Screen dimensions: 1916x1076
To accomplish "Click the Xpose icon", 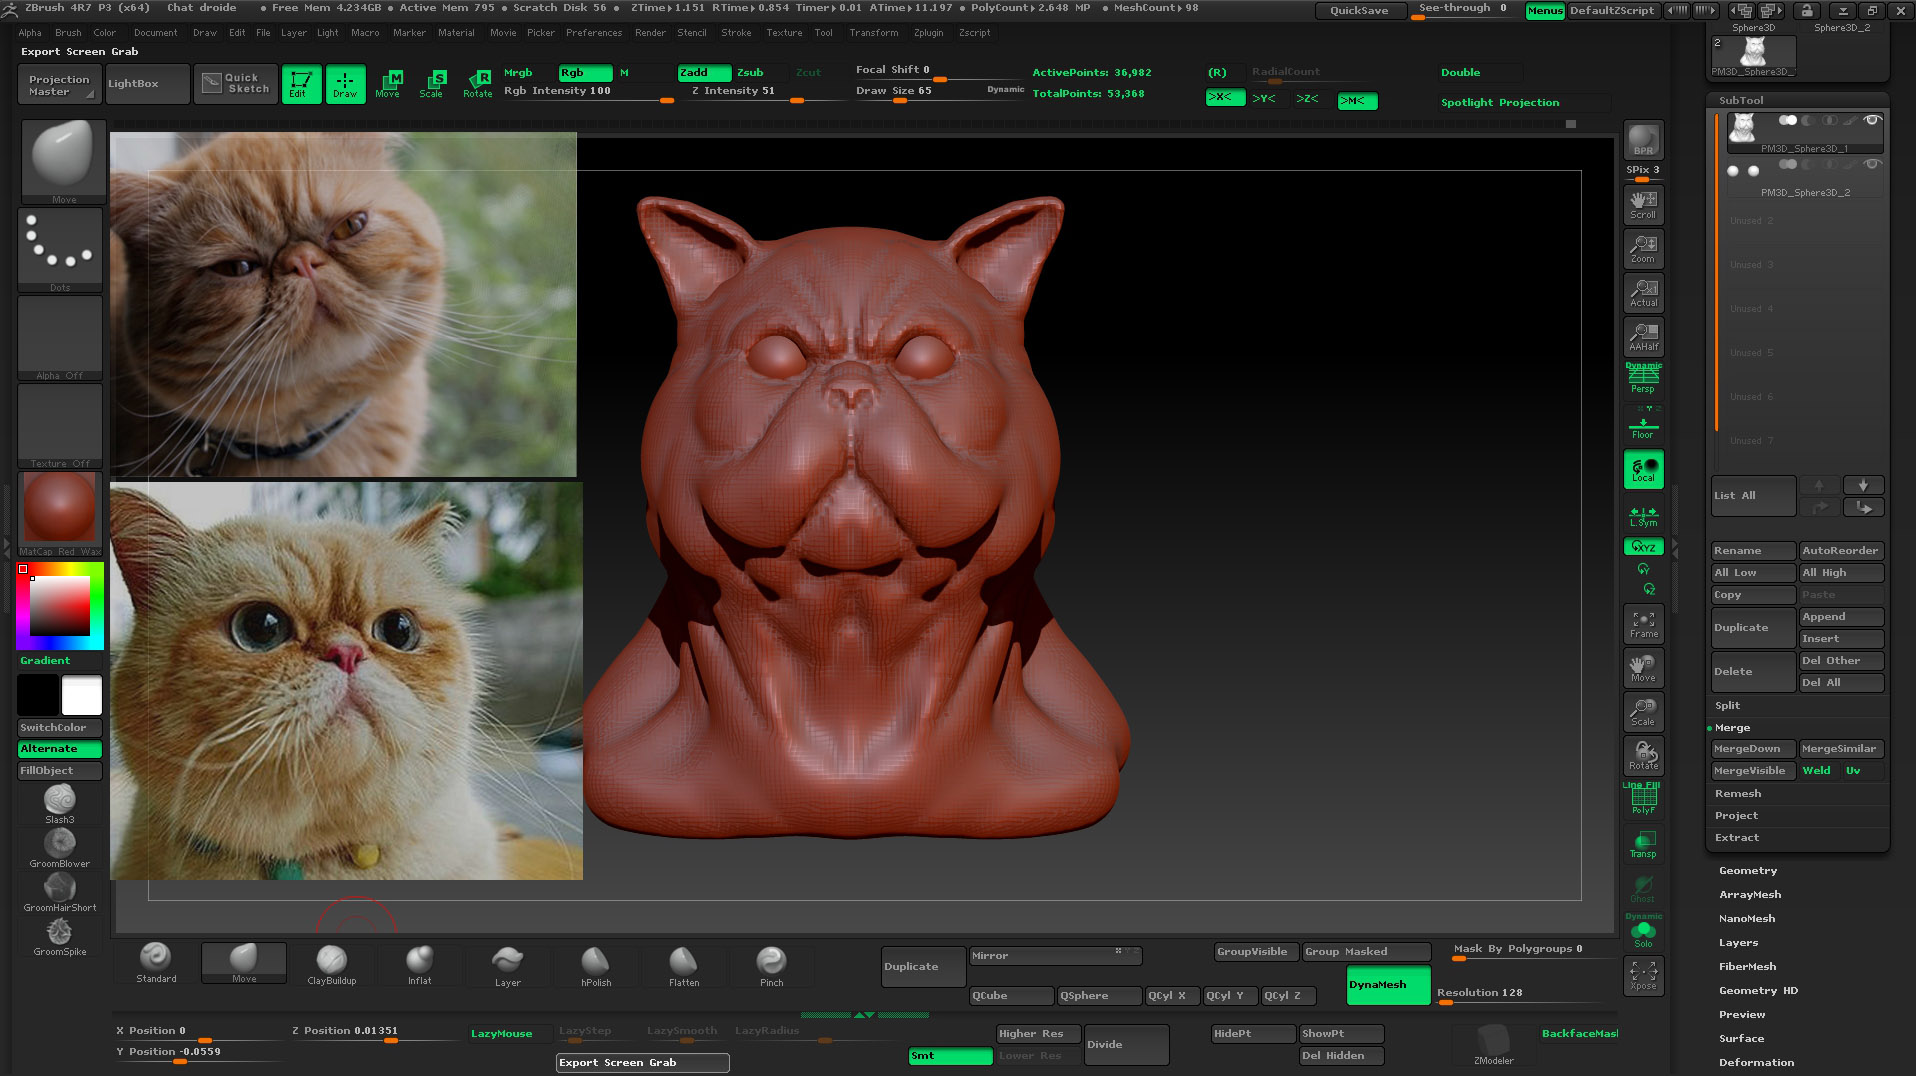I will 1643,975.
